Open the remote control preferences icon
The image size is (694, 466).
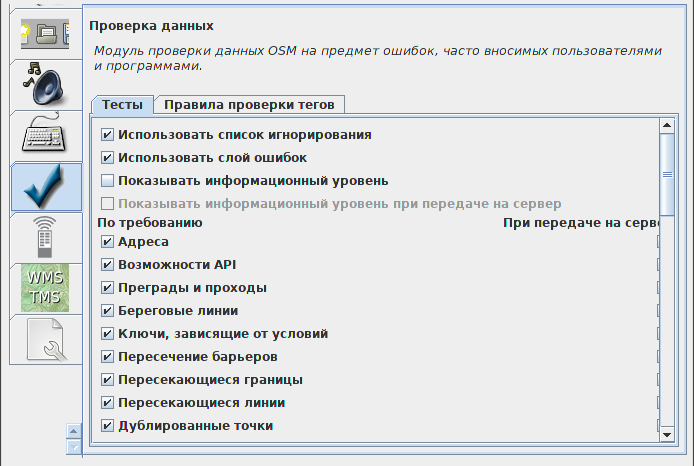pos(45,237)
